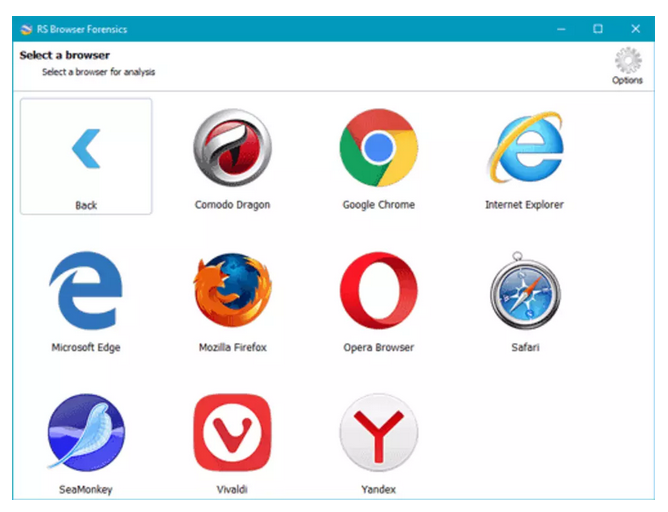
Task: Choose the Google Chrome icon for analysis
Action: point(379,148)
